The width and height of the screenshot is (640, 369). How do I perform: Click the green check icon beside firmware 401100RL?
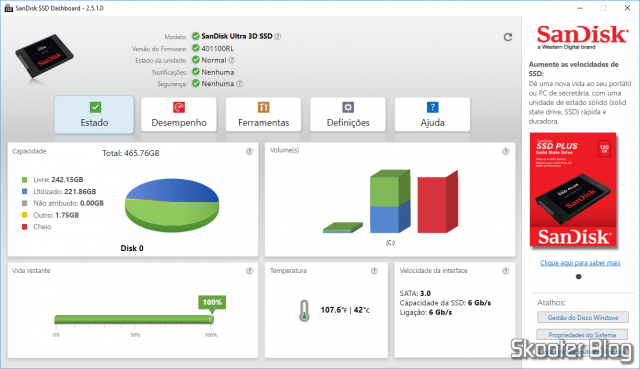coord(196,48)
